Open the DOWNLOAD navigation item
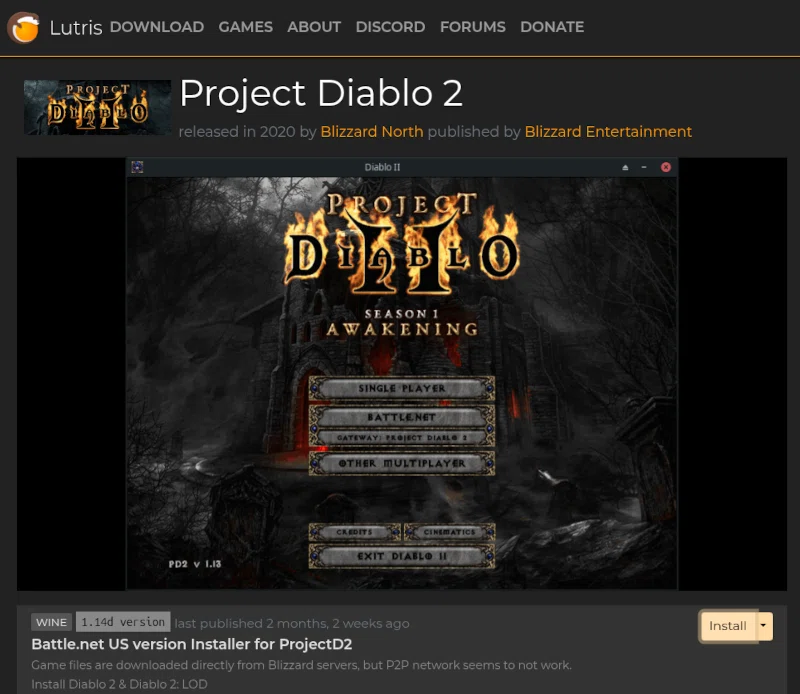Image resolution: width=800 pixels, height=694 pixels. pyautogui.click(x=157, y=27)
